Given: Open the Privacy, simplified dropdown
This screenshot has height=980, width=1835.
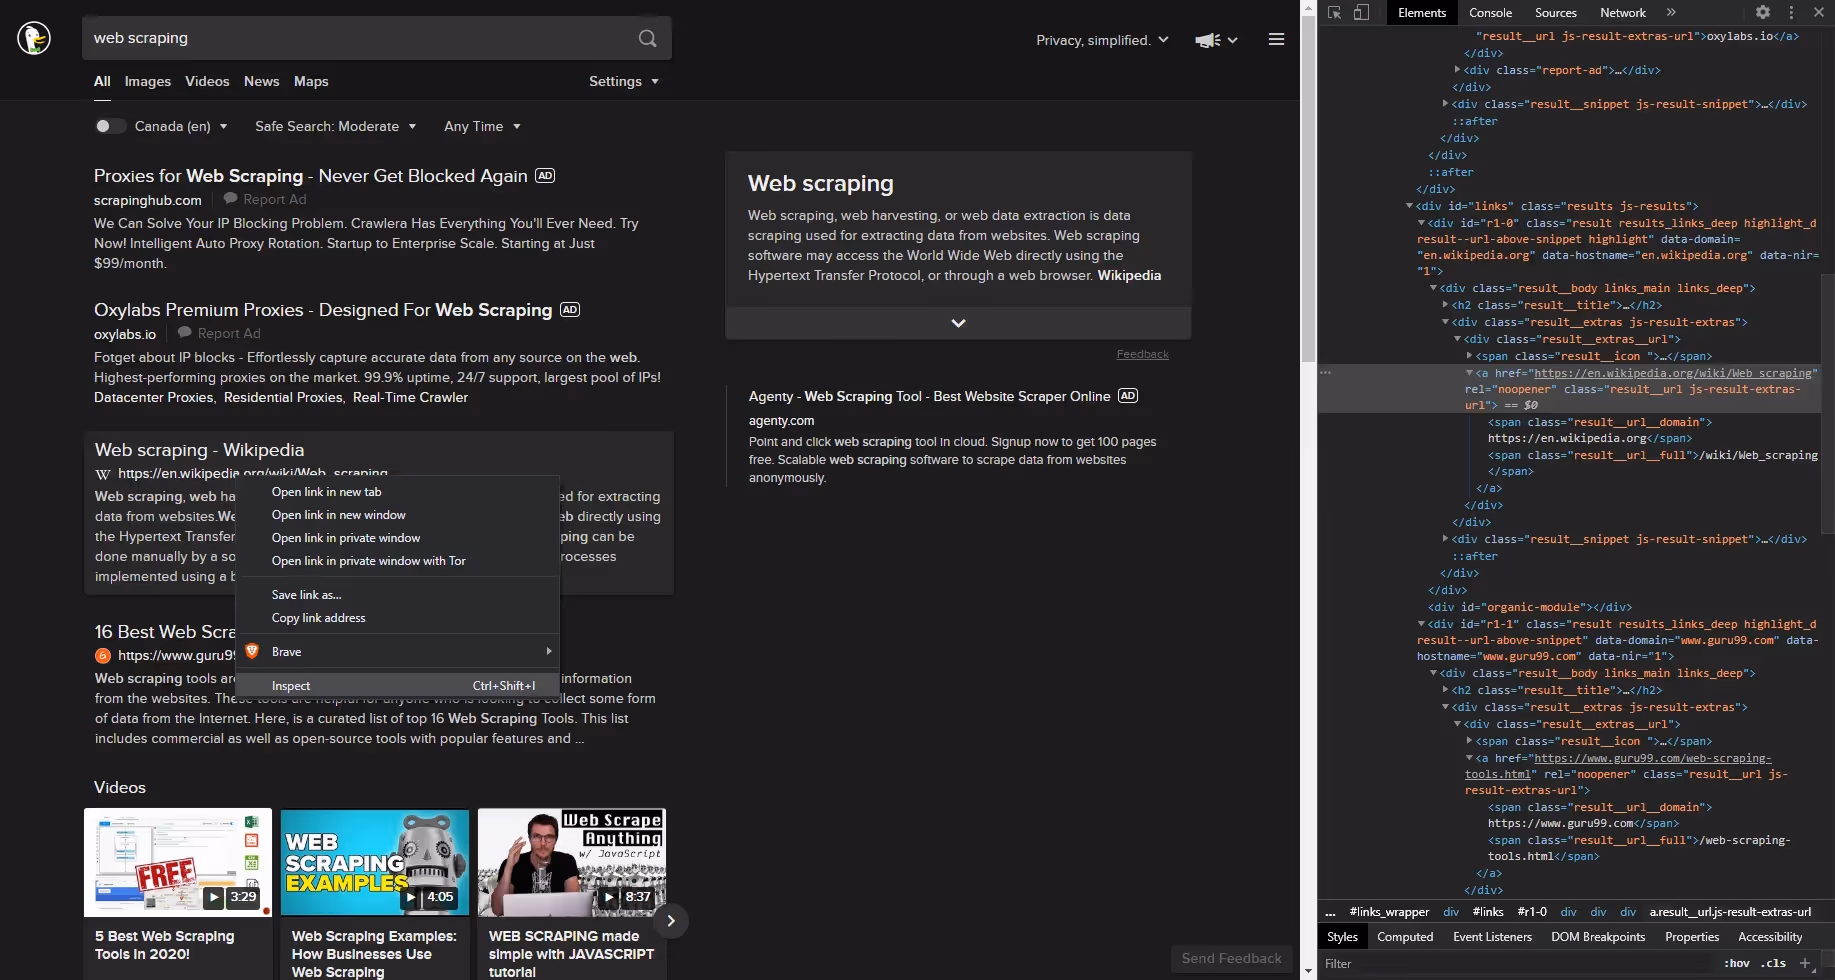Looking at the screenshot, I should tap(1102, 40).
